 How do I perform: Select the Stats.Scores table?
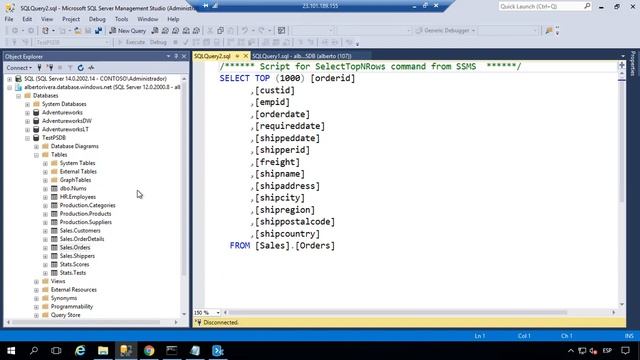74,264
